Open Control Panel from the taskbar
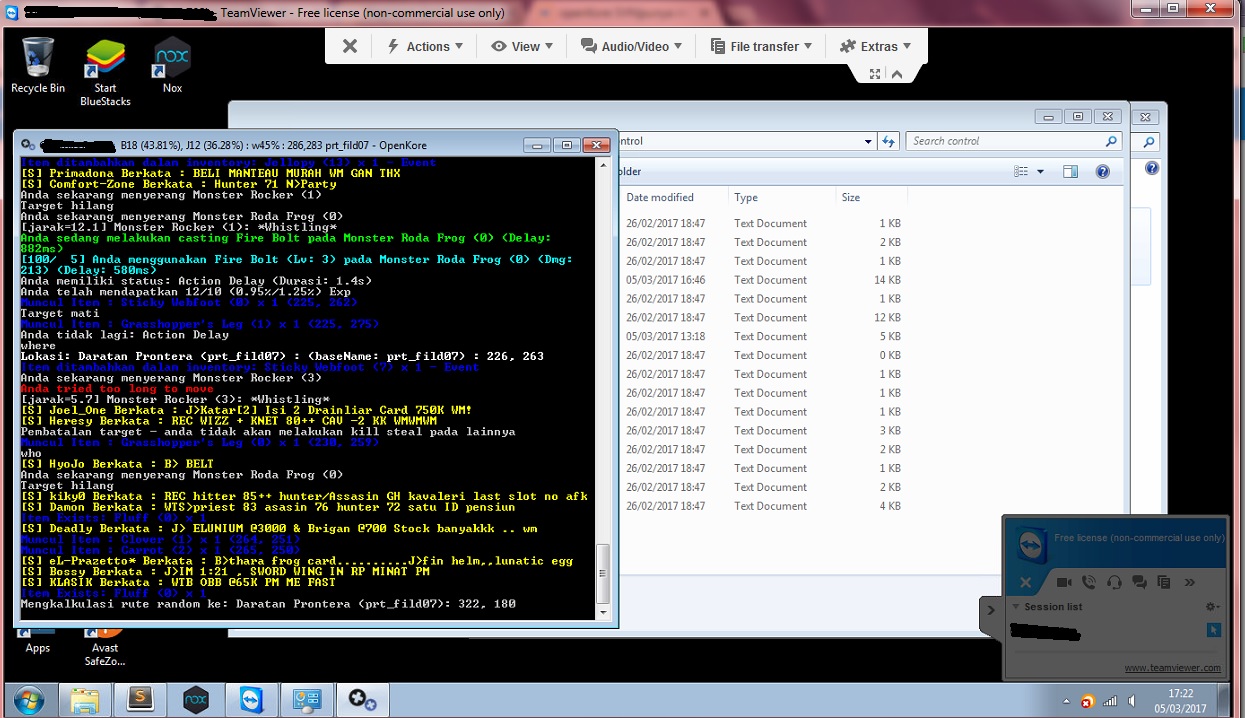Screen dimensions: 1245x718 click(305, 699)
